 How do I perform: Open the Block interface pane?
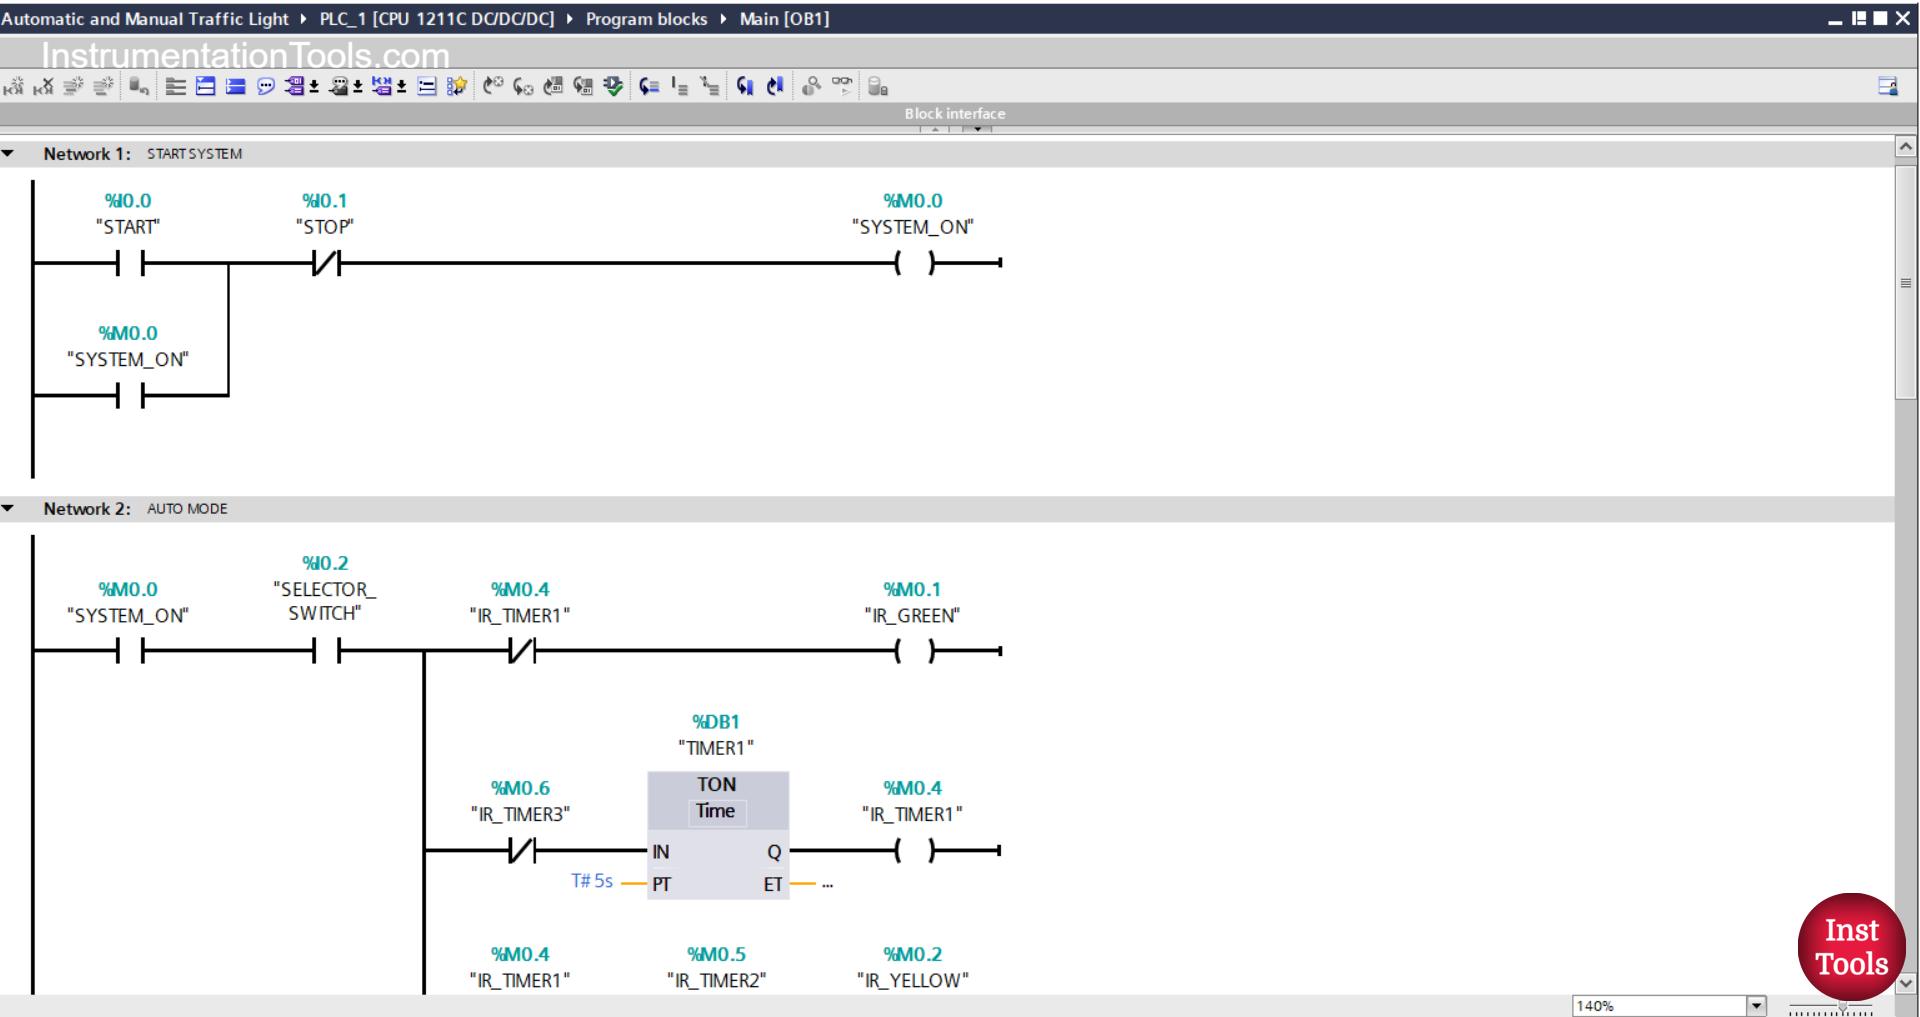click(x=954, y=113)
